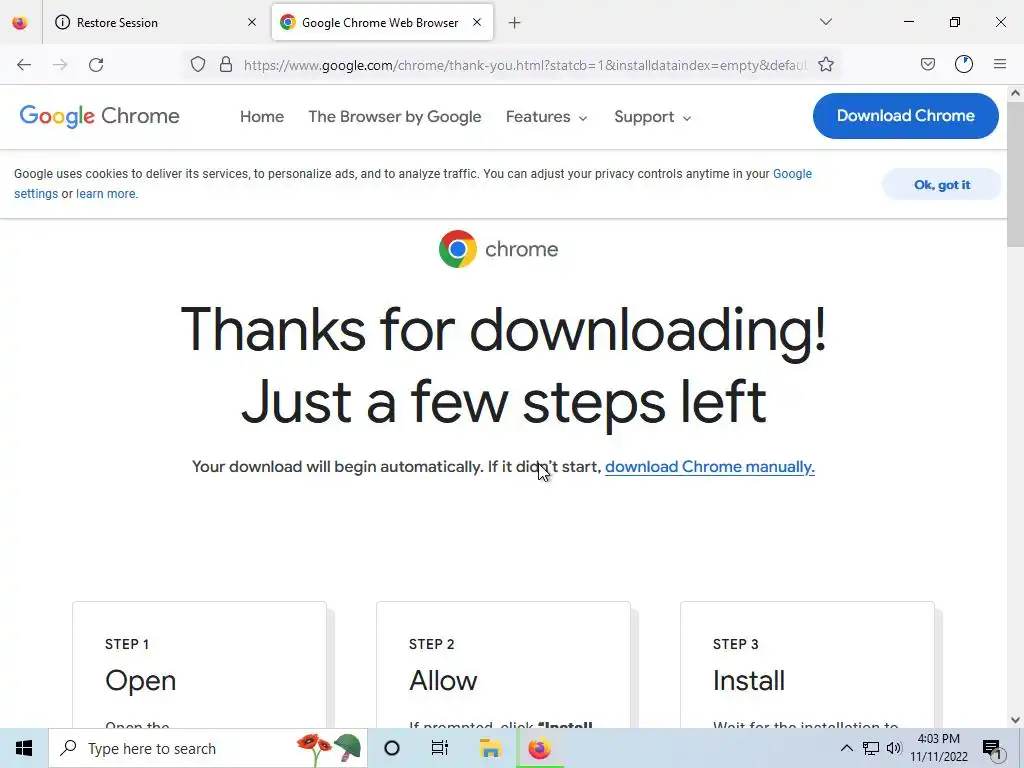The height and width of the screenshot is (768, 1024).
Task: Switch to the Restore Session tab
Action: coord(156,23)
